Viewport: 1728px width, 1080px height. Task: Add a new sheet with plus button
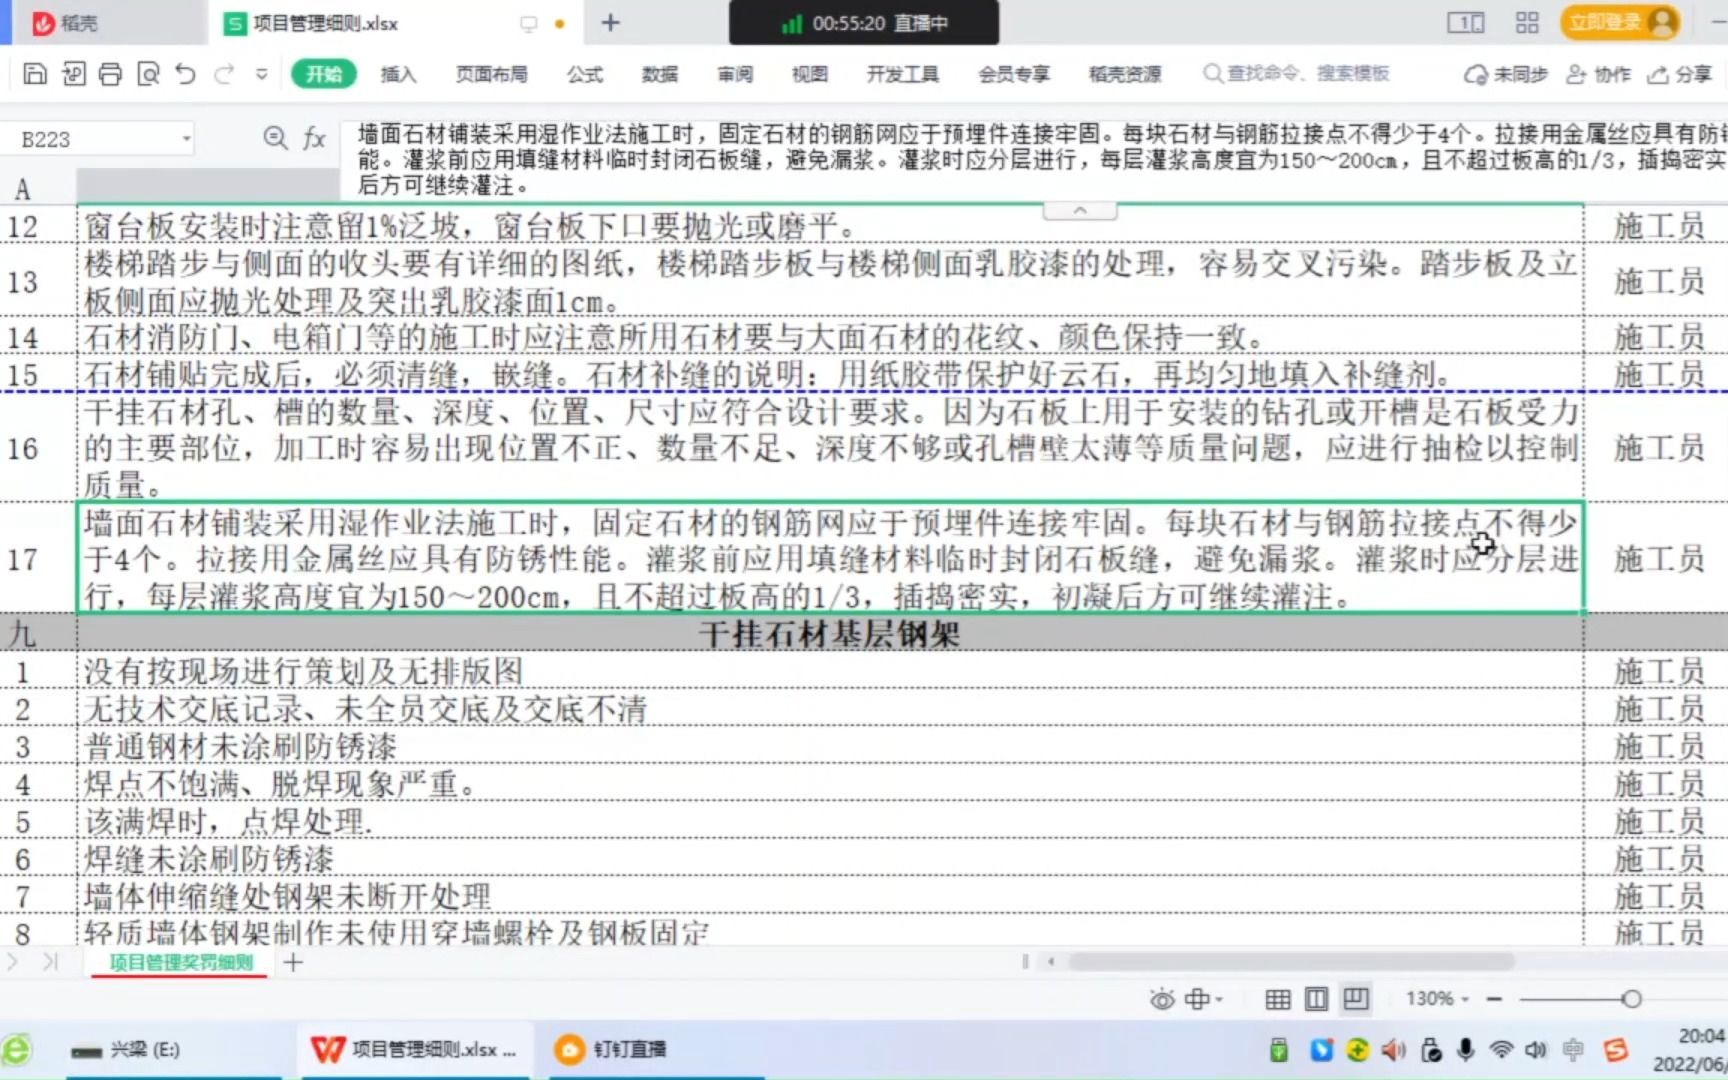point(293,962)
